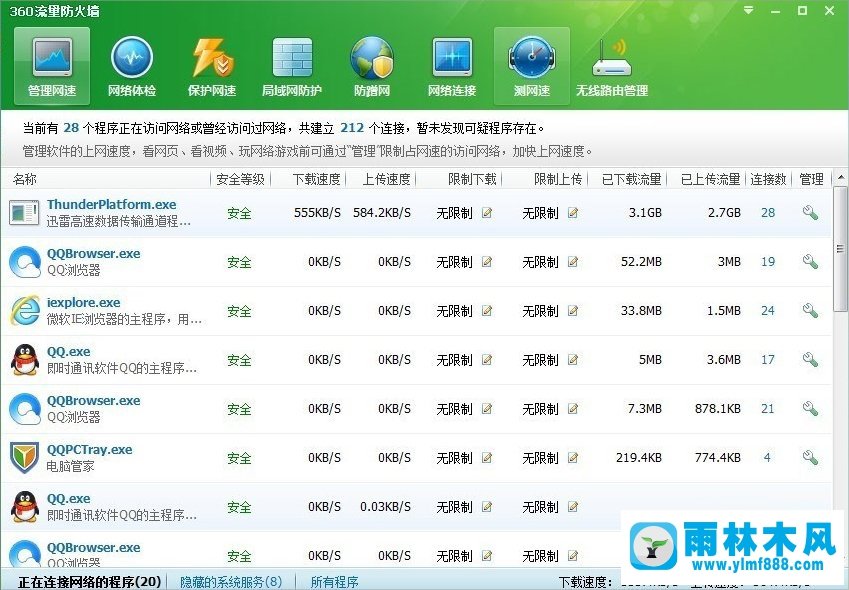The width and height of the screenshot is (849, 590).
Task: Edit upload limit for QQ.exe with 5MB downloaded
Action: click(573, 360)
